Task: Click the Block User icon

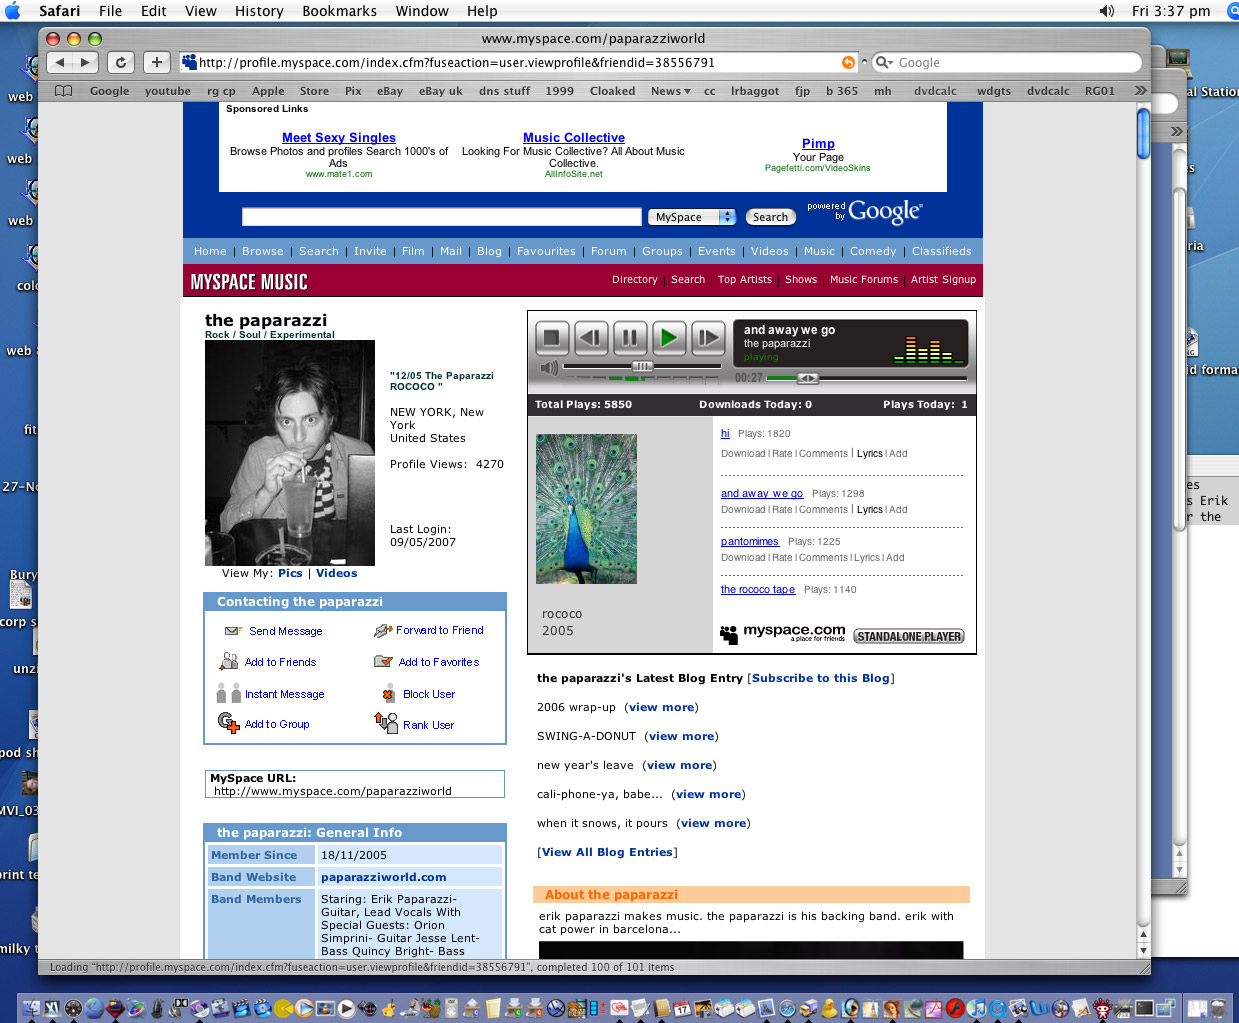Action: point(388,694)
